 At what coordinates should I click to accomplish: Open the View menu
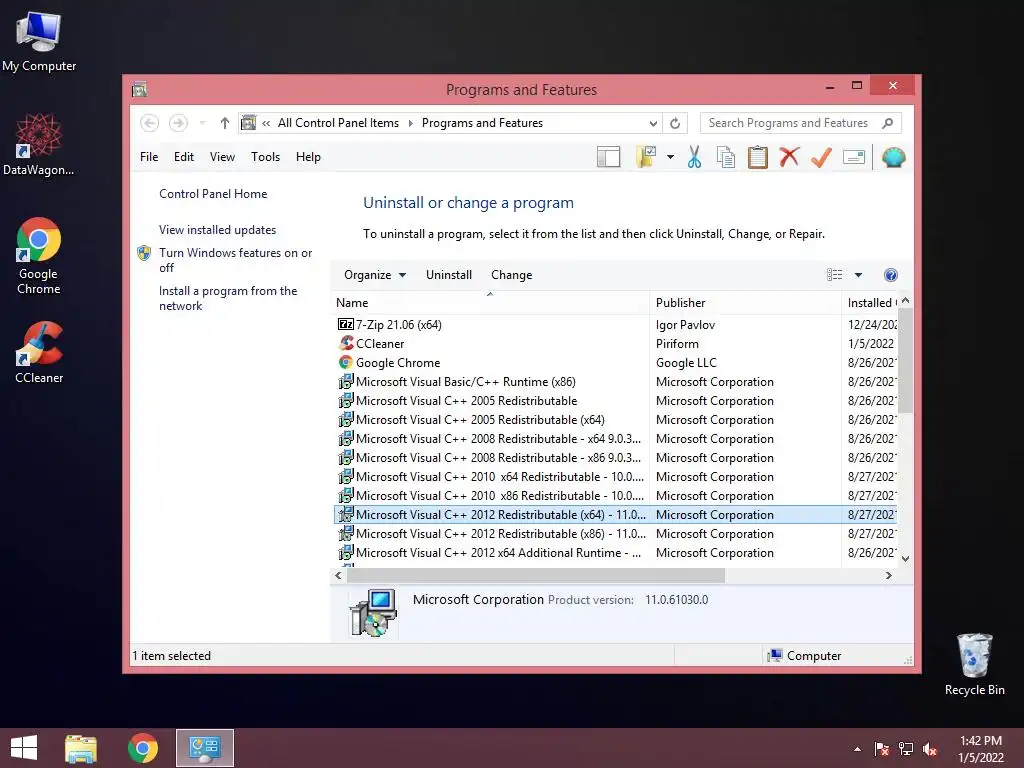(222, 157)
